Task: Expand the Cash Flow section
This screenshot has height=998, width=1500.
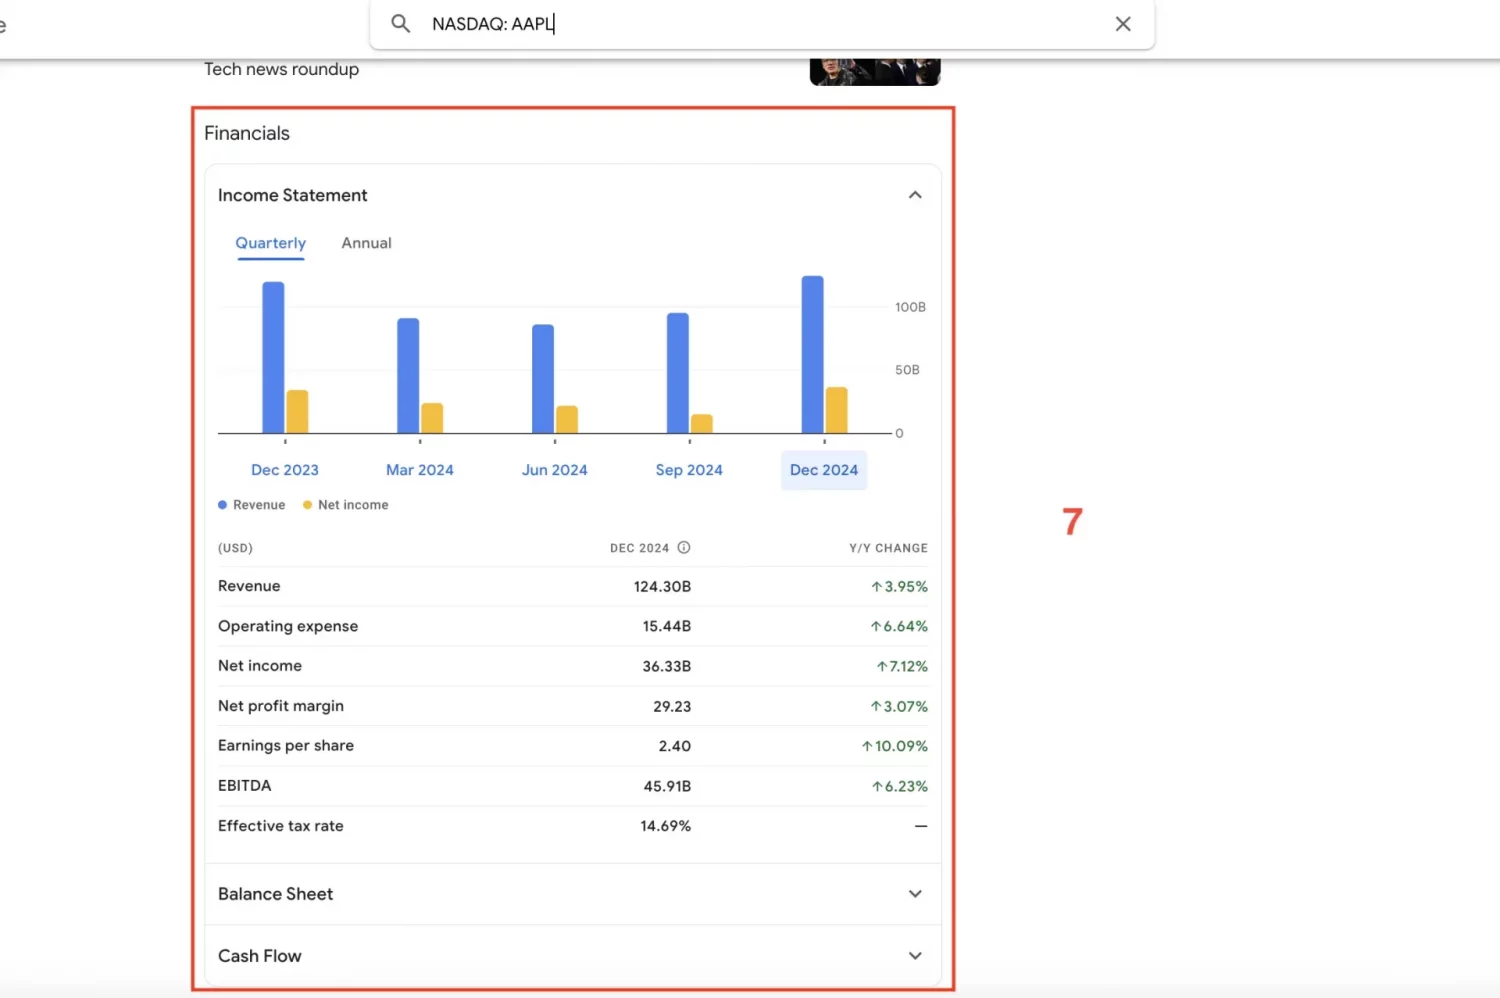Action: coord(915,956)
